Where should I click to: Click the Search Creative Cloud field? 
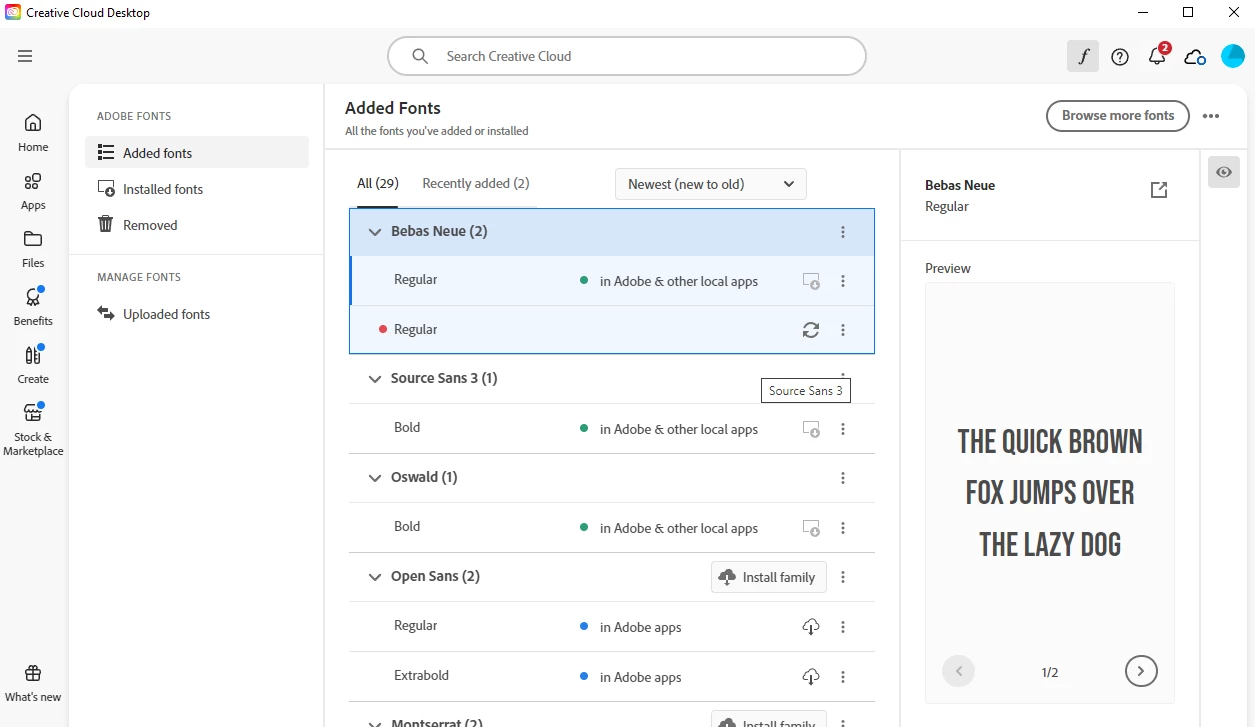pos(627,56)
